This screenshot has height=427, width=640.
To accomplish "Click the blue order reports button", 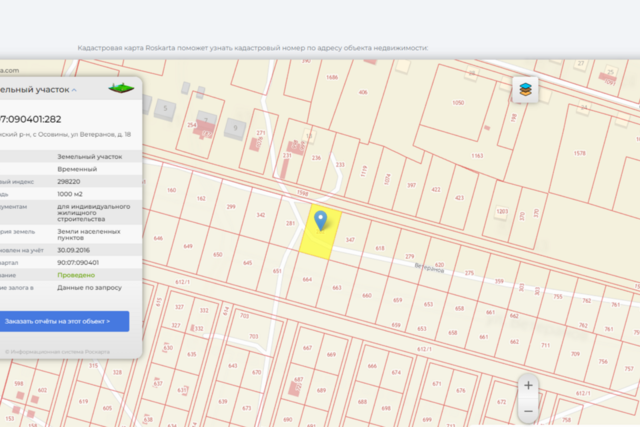I will 63,321.
